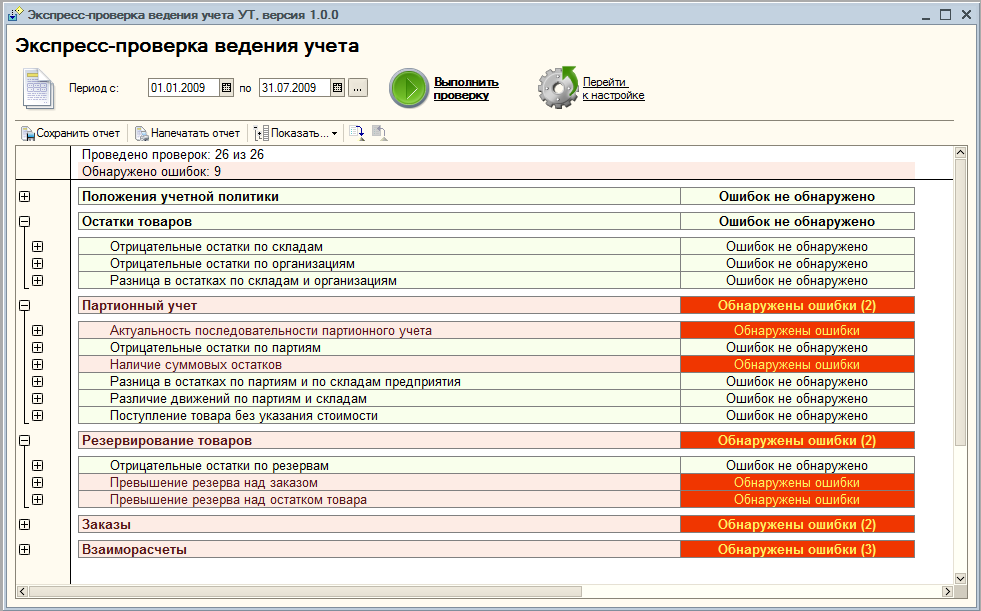Click vertical scrollbar up arrow
This screenshot has width=981, height=611.
click(x=960, y=152)
